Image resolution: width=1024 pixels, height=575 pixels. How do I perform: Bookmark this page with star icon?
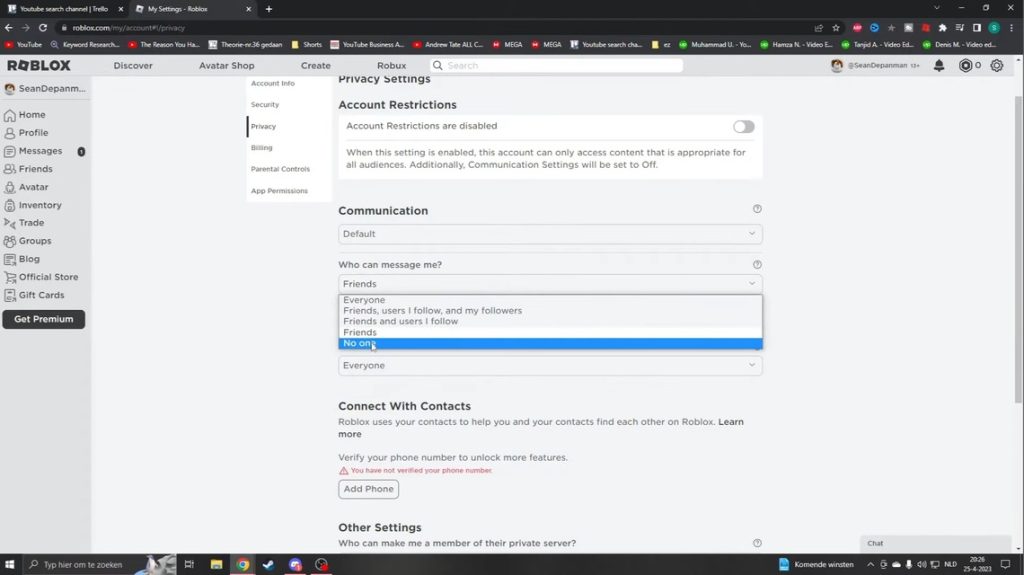point(836,27)
